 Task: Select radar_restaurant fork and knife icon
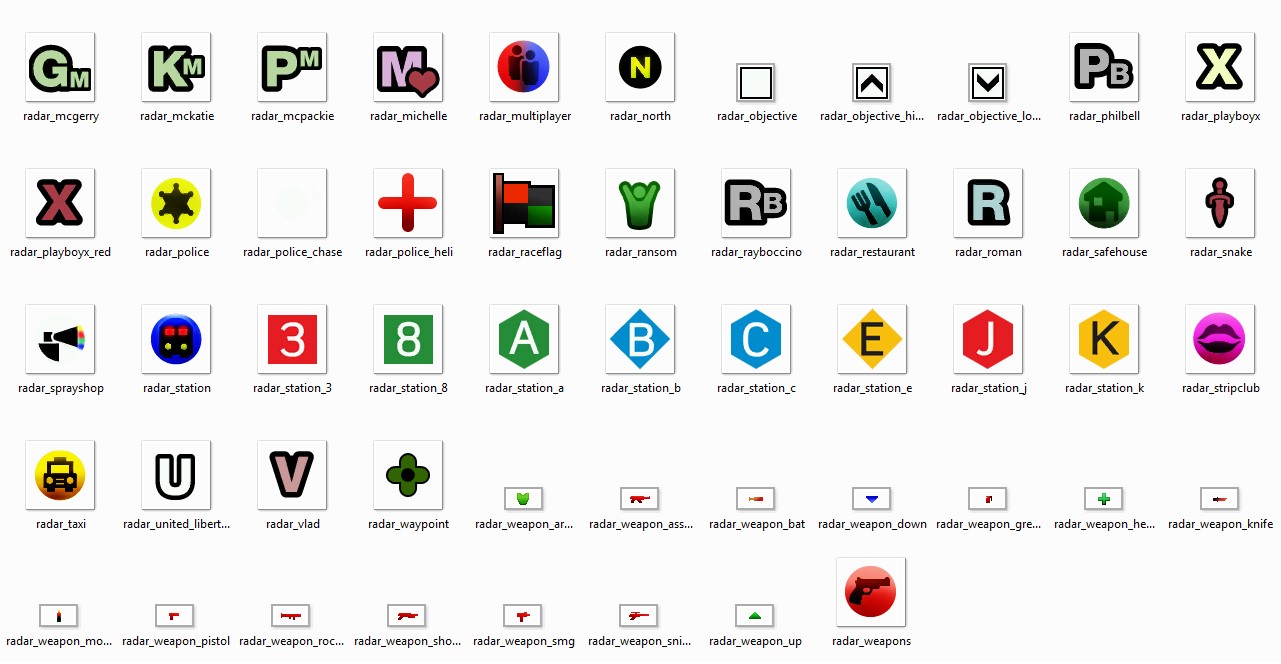coord(872,203)
